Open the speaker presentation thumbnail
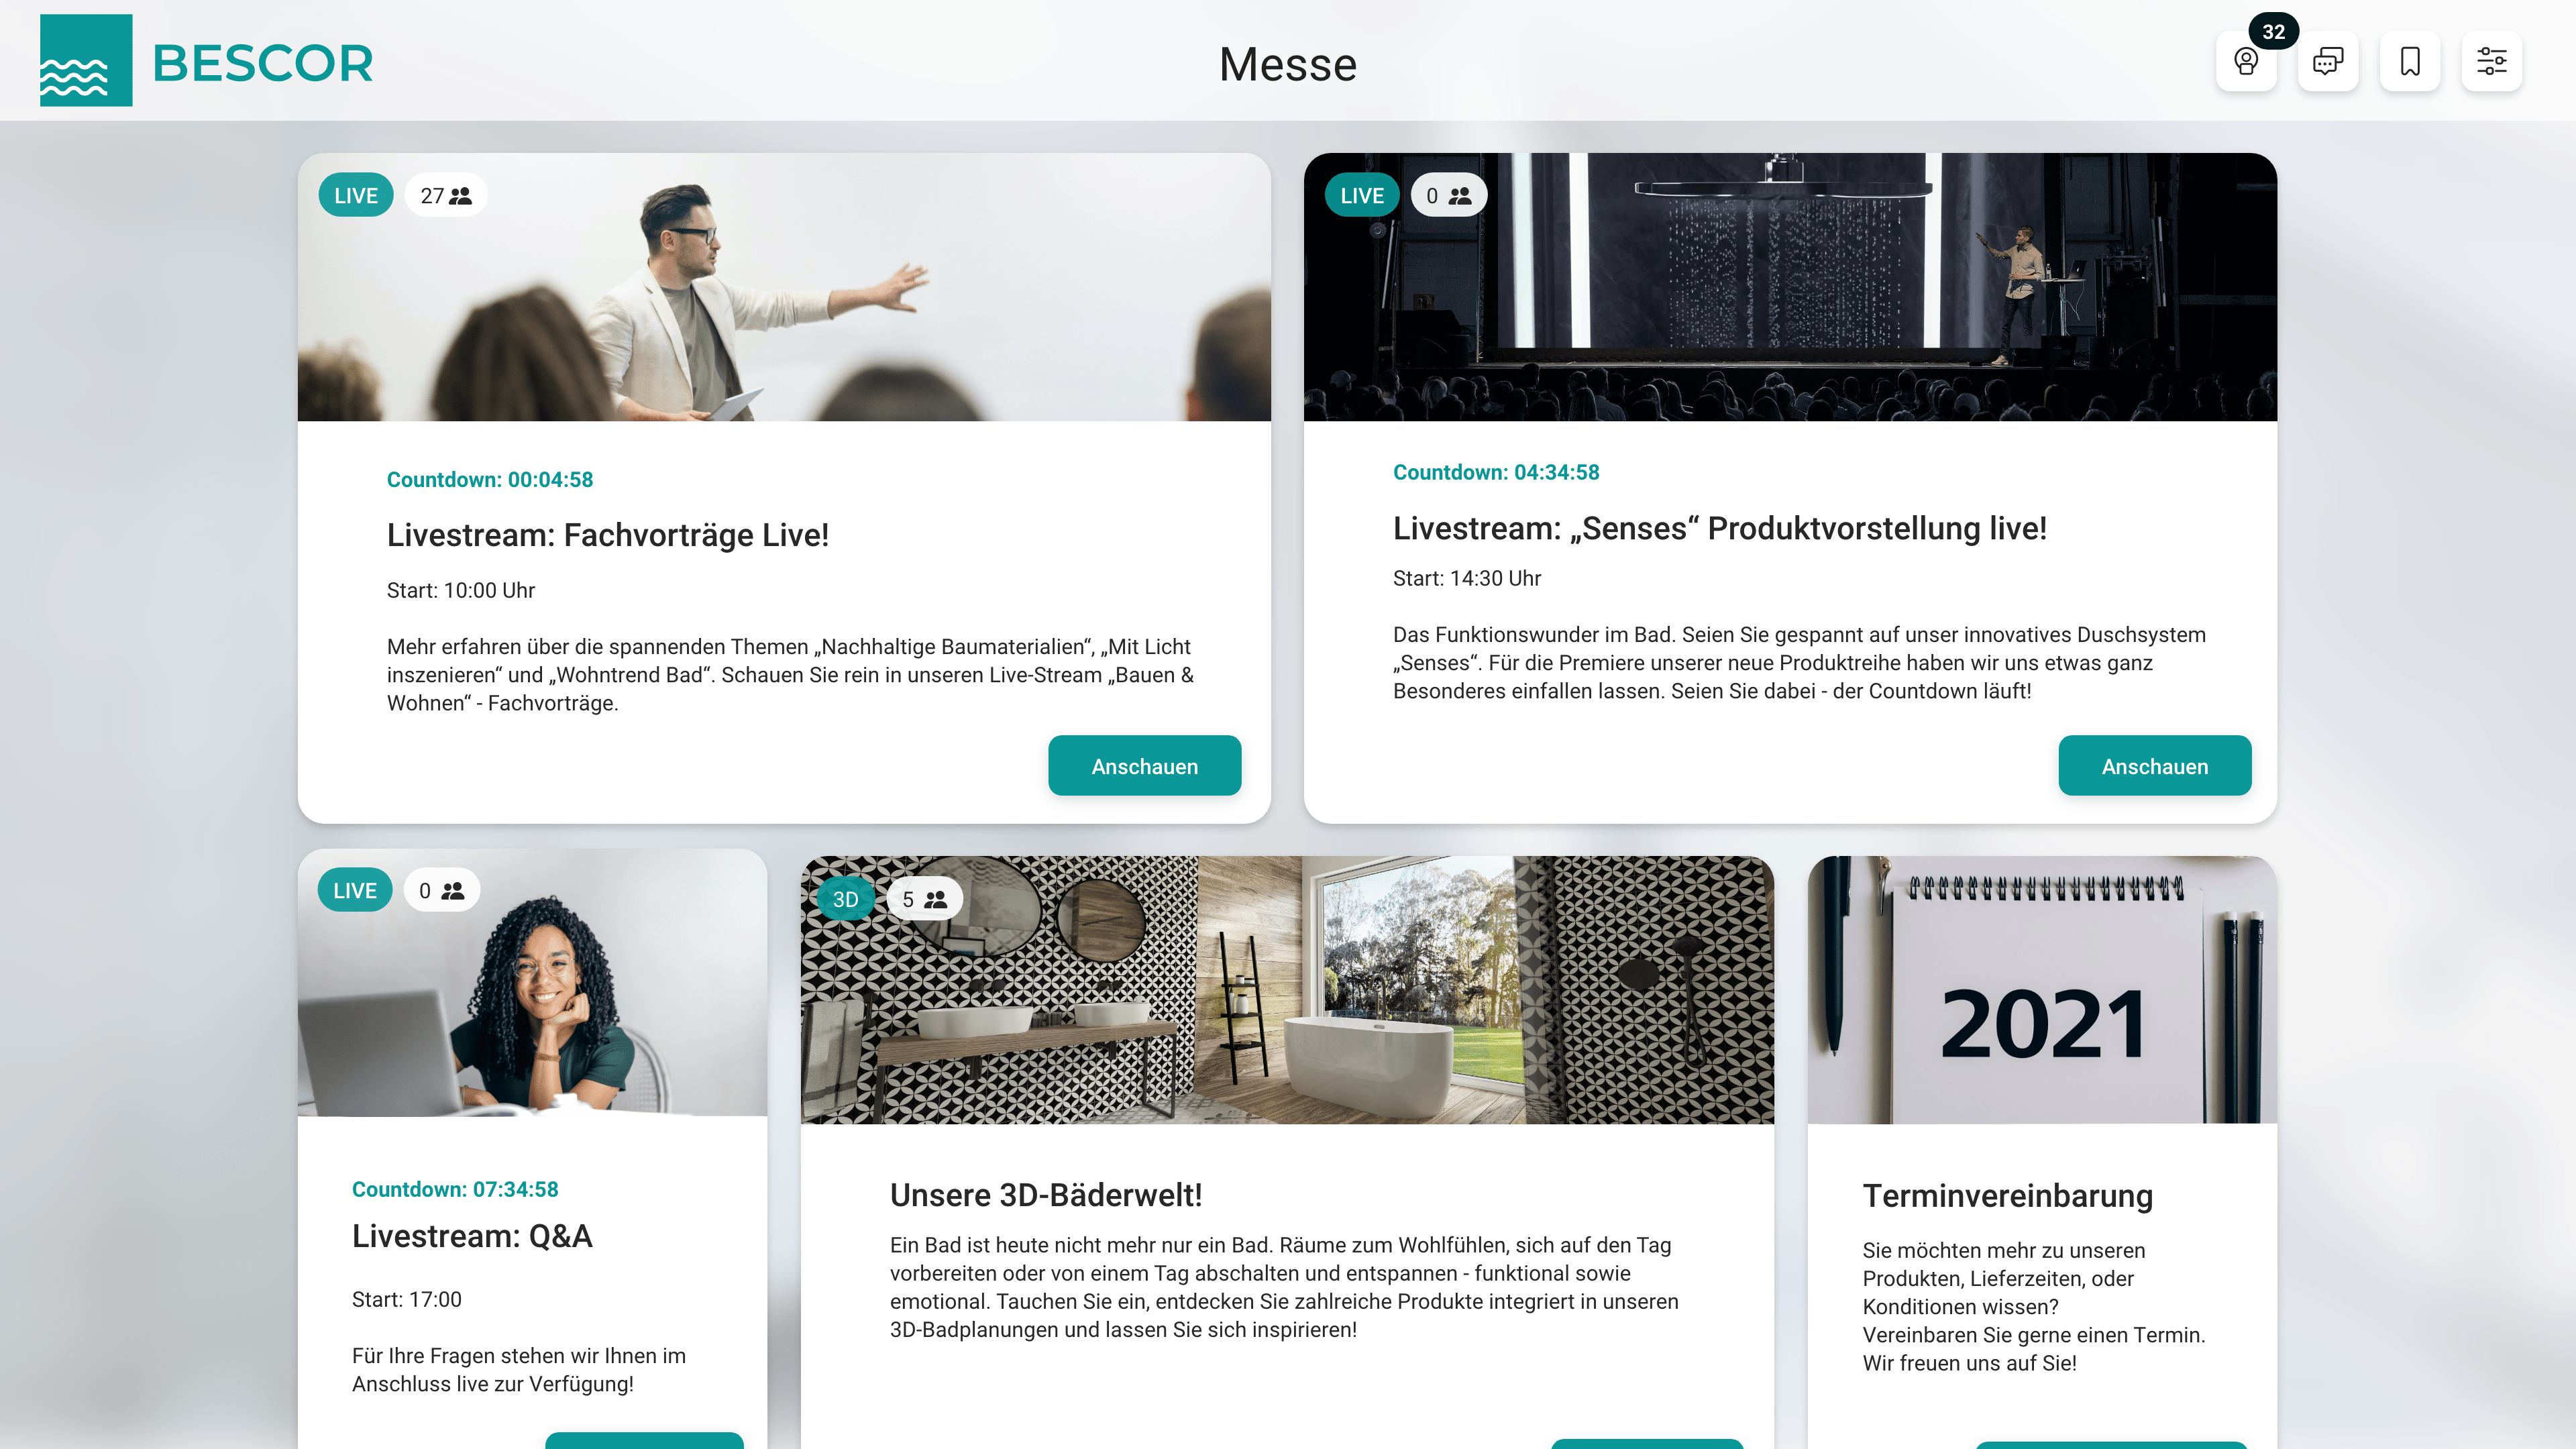 (784, 287)
